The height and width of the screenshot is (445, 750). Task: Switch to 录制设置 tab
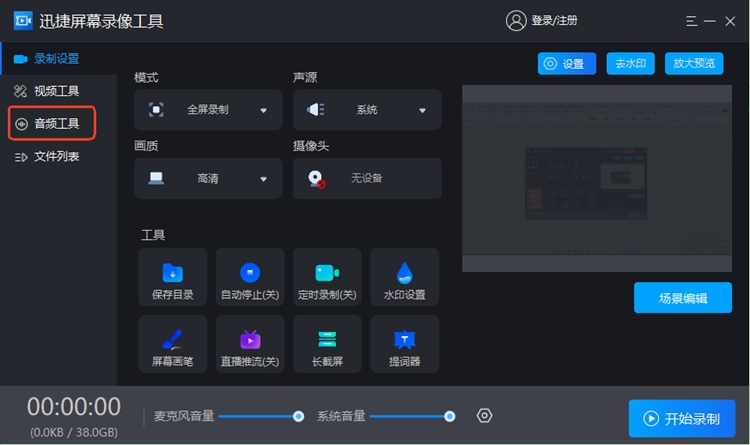point(58,59)
